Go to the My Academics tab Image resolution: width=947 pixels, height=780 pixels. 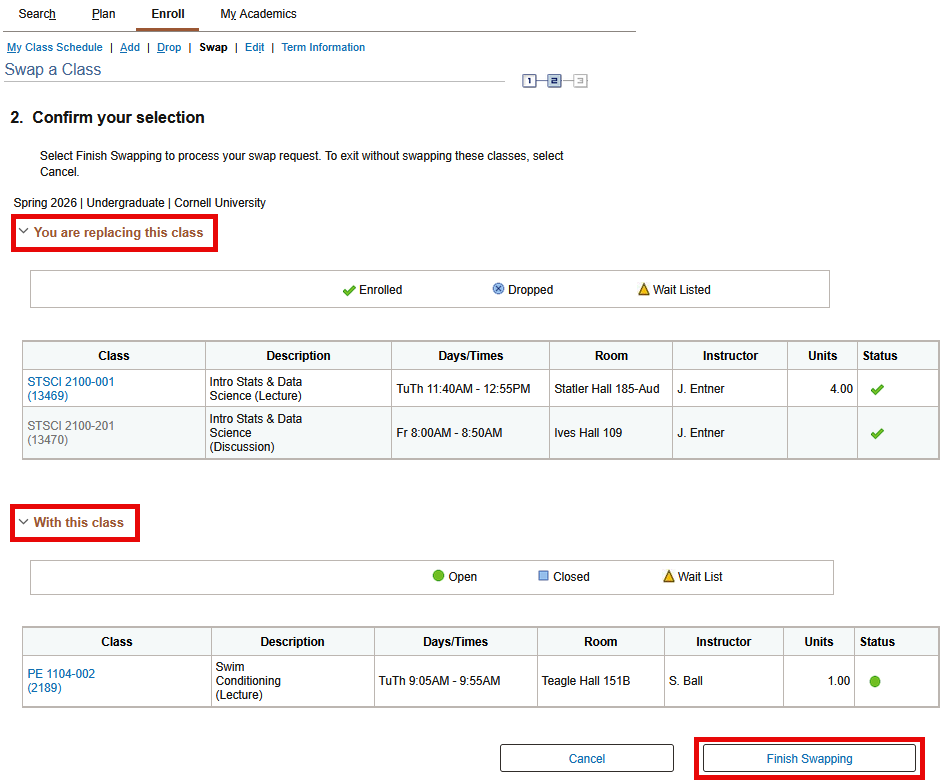click(258, 14)
